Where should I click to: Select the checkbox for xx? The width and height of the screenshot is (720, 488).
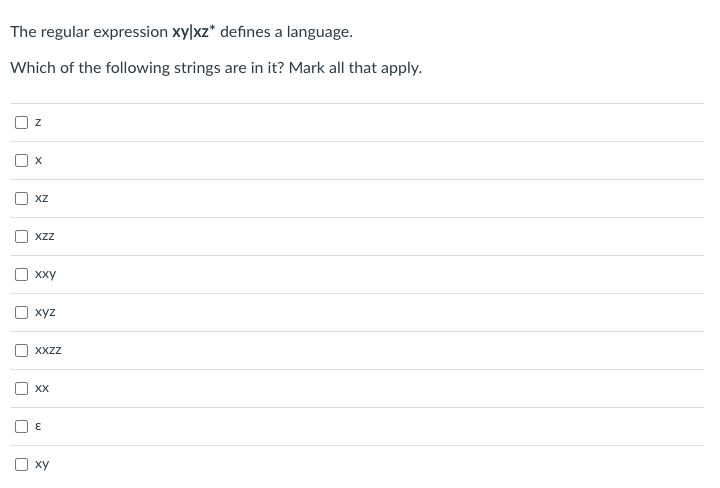(x=21, y=389)
